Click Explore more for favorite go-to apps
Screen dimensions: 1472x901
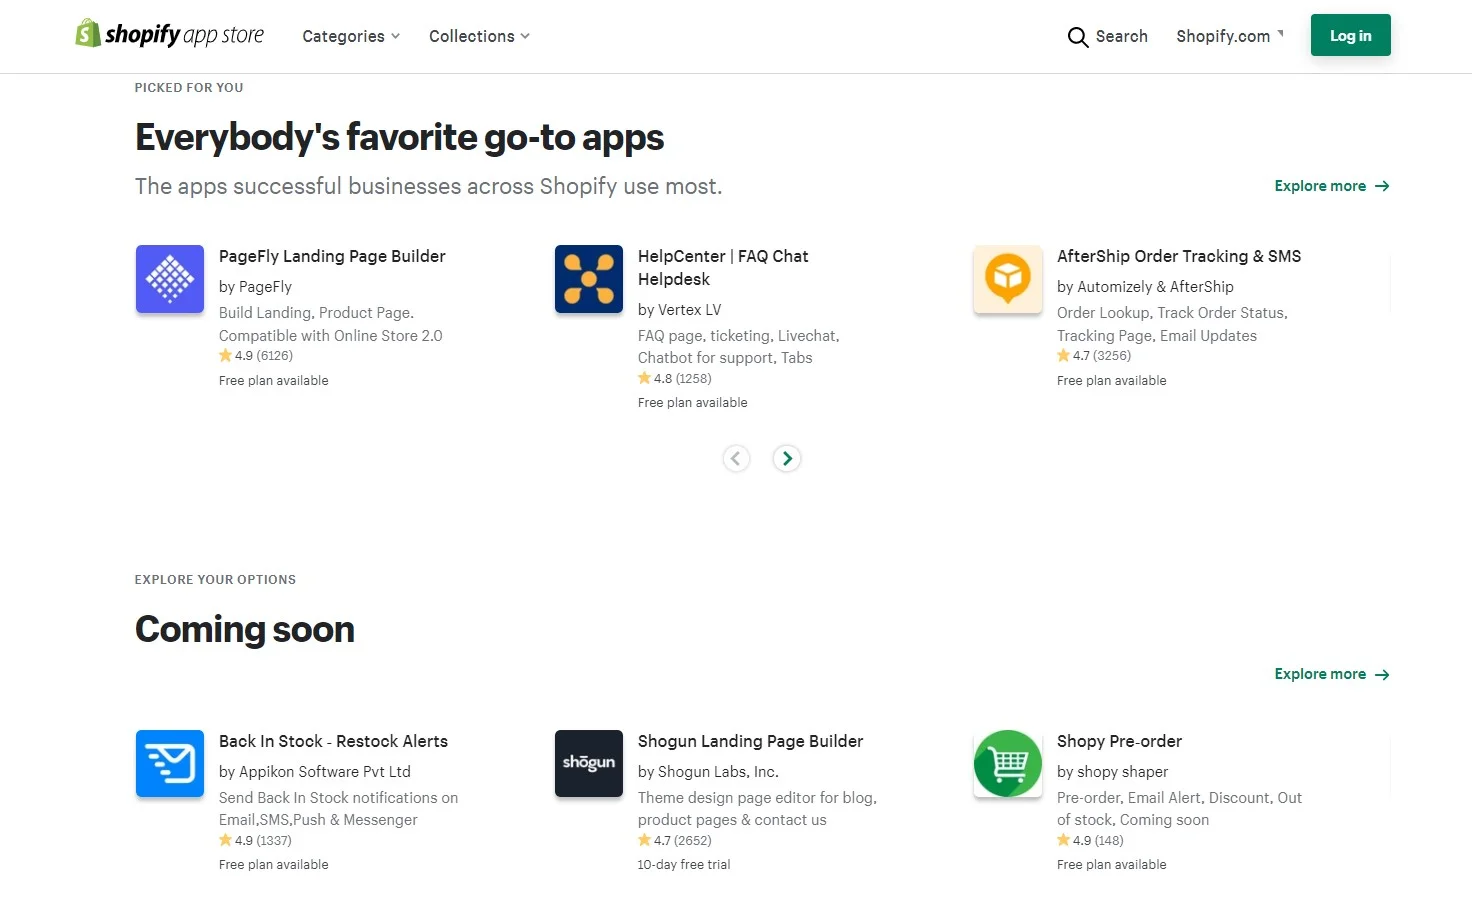coord(1331,186)
